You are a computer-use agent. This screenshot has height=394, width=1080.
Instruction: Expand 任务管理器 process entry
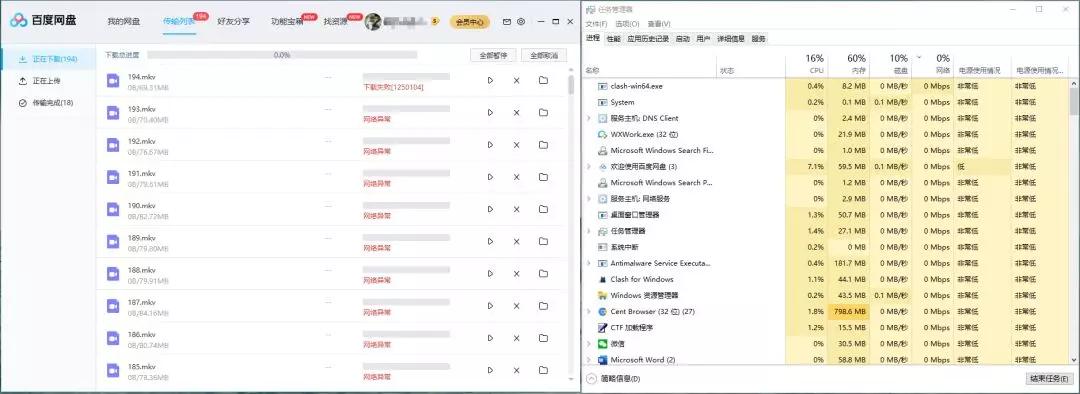588,231
